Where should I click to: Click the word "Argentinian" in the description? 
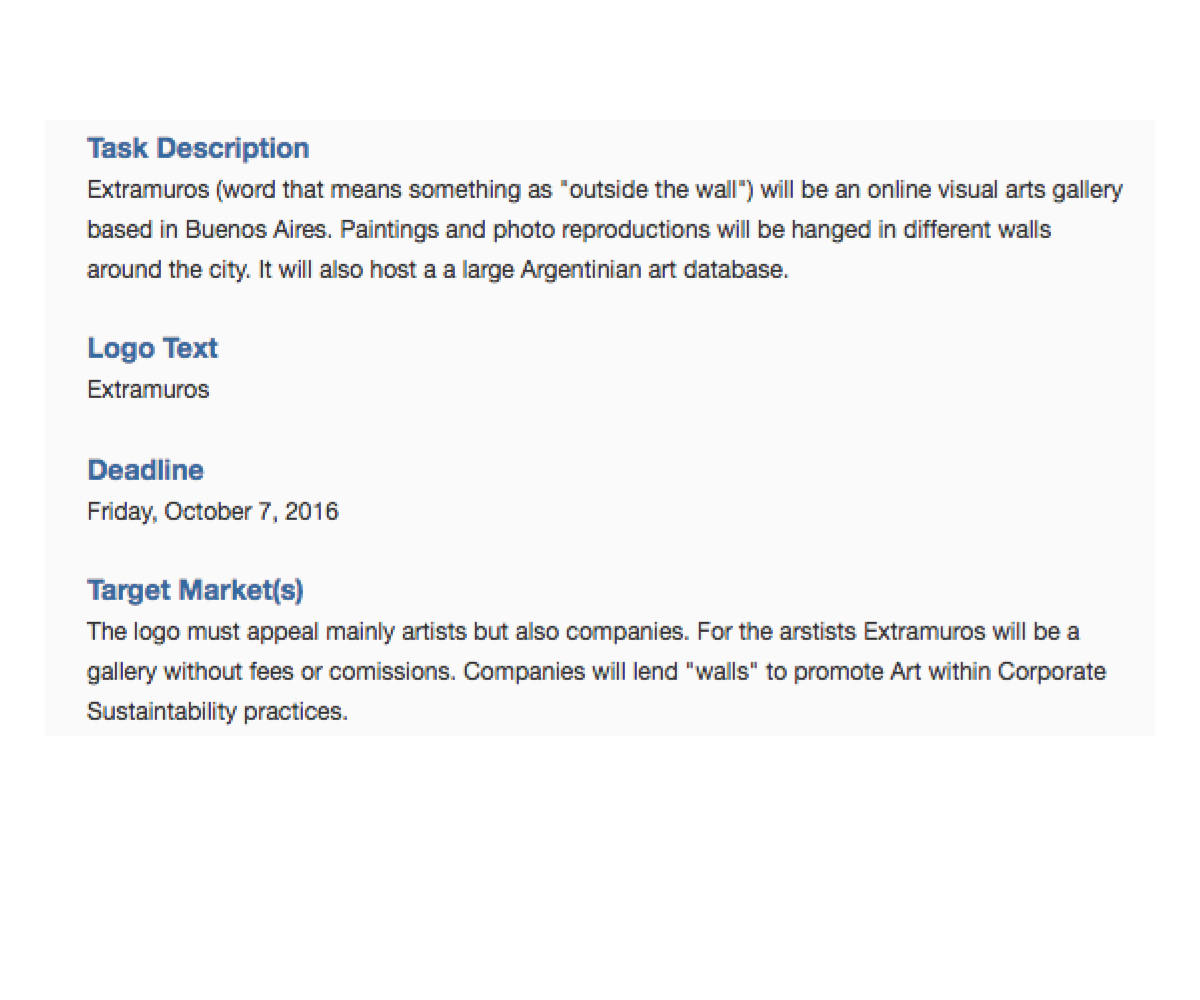point(582,270)
